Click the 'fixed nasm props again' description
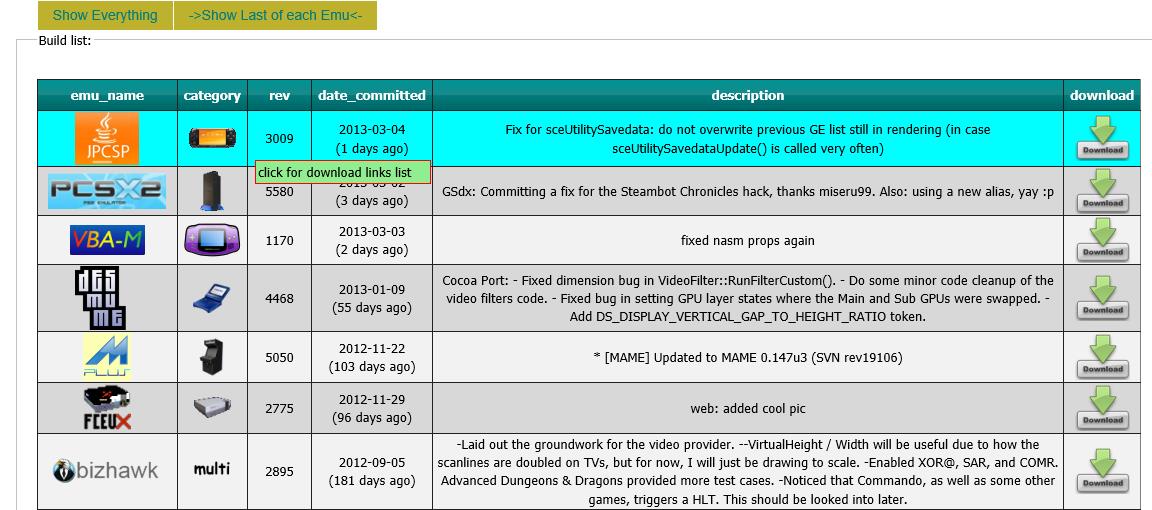 (748, 240)
